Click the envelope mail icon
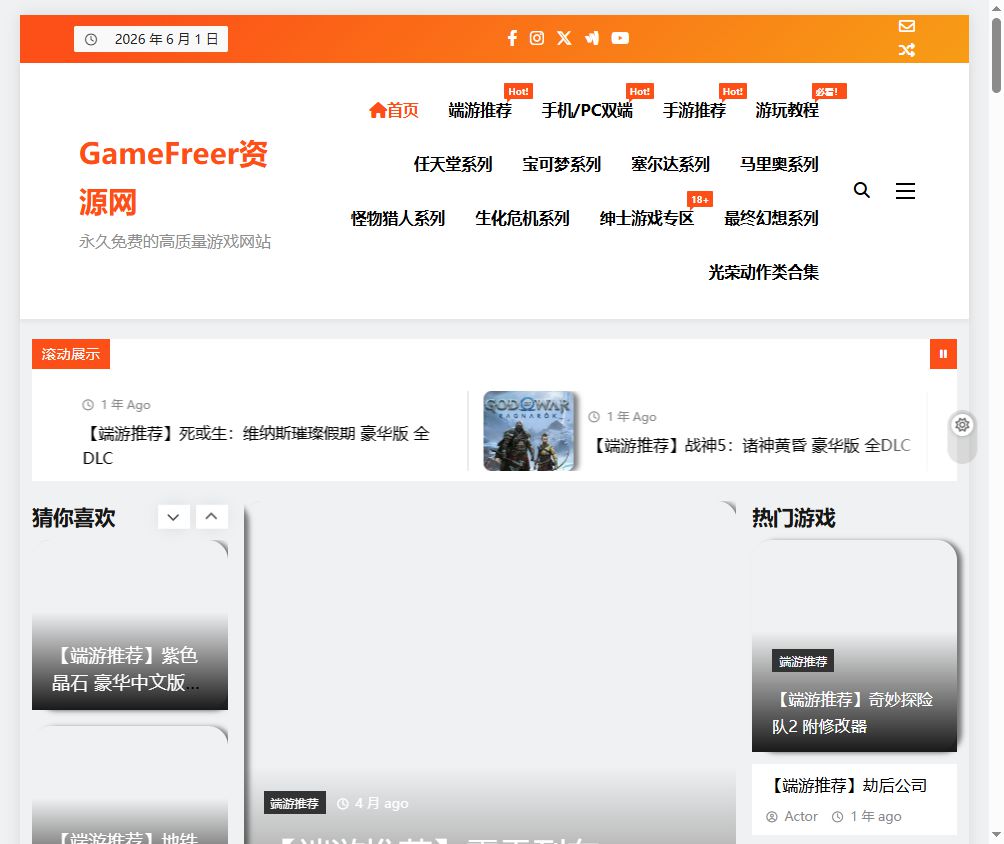This screenshot has height=844, width=1004. click(x=907, y=26)
